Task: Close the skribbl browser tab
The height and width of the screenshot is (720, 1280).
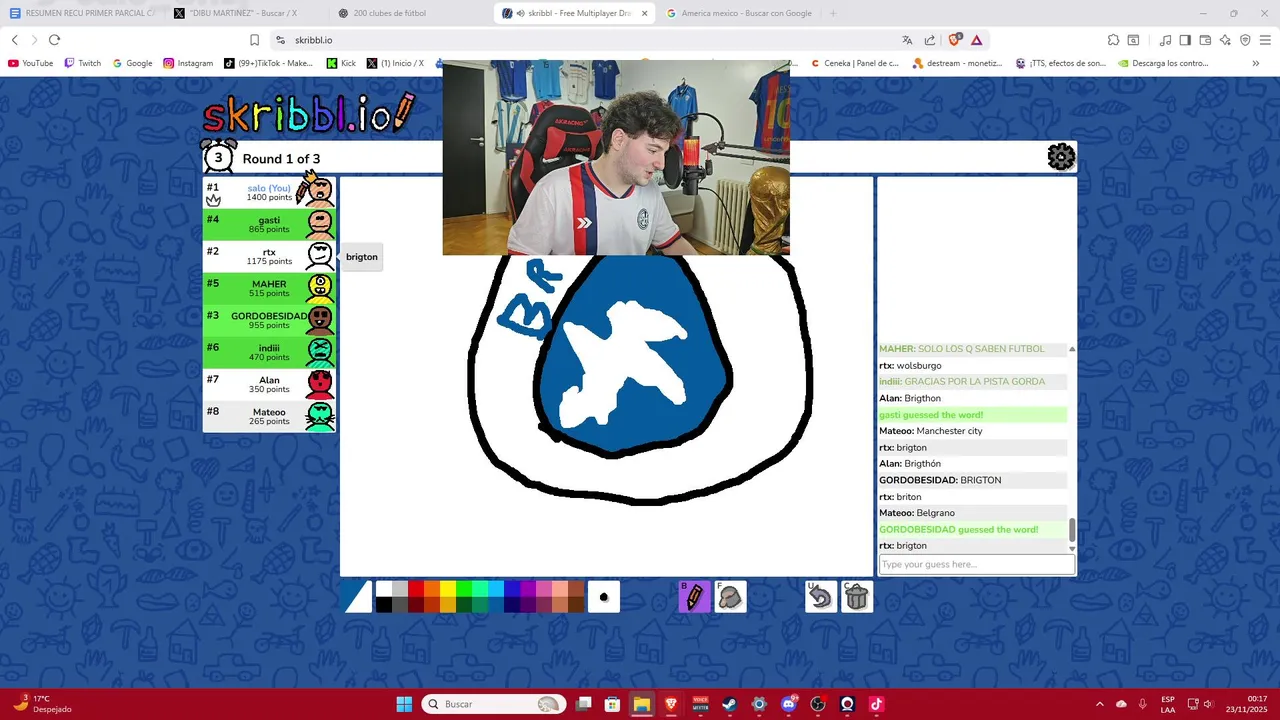Action: click(644, 13)
